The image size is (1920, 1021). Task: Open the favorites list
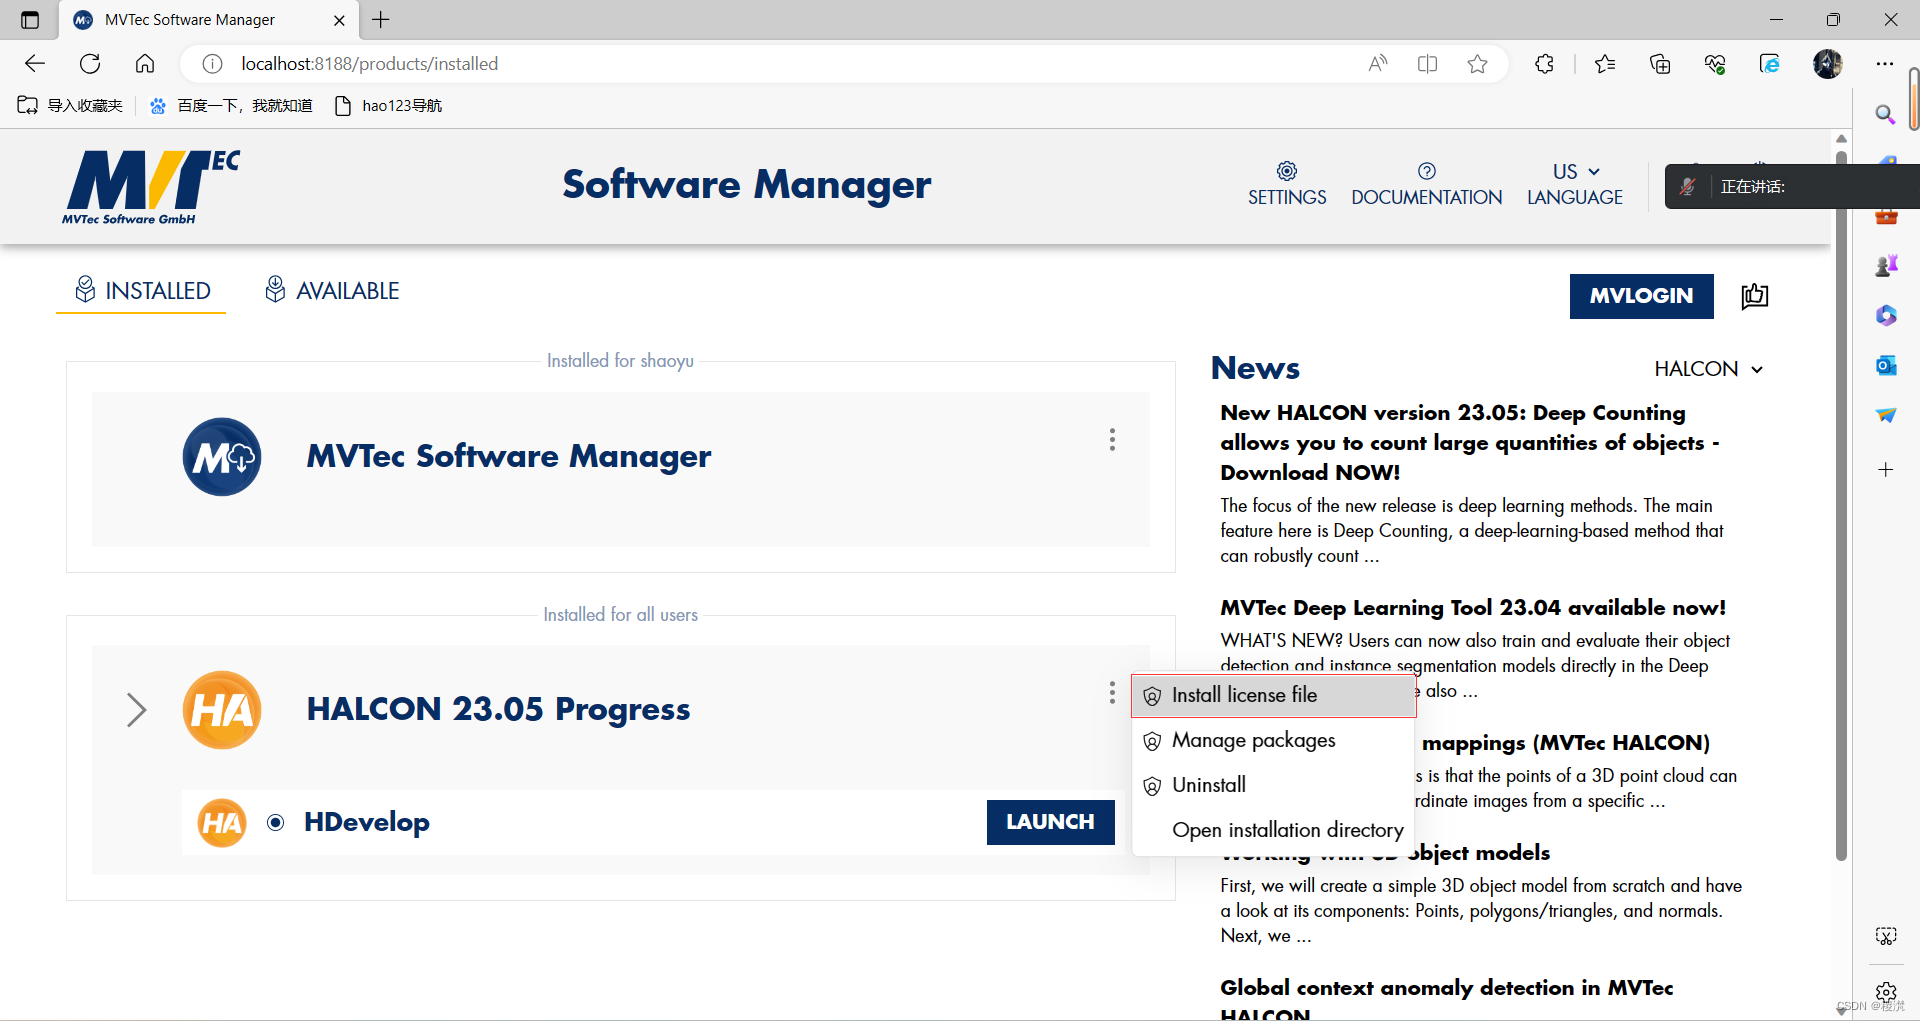coord(1605,64)
